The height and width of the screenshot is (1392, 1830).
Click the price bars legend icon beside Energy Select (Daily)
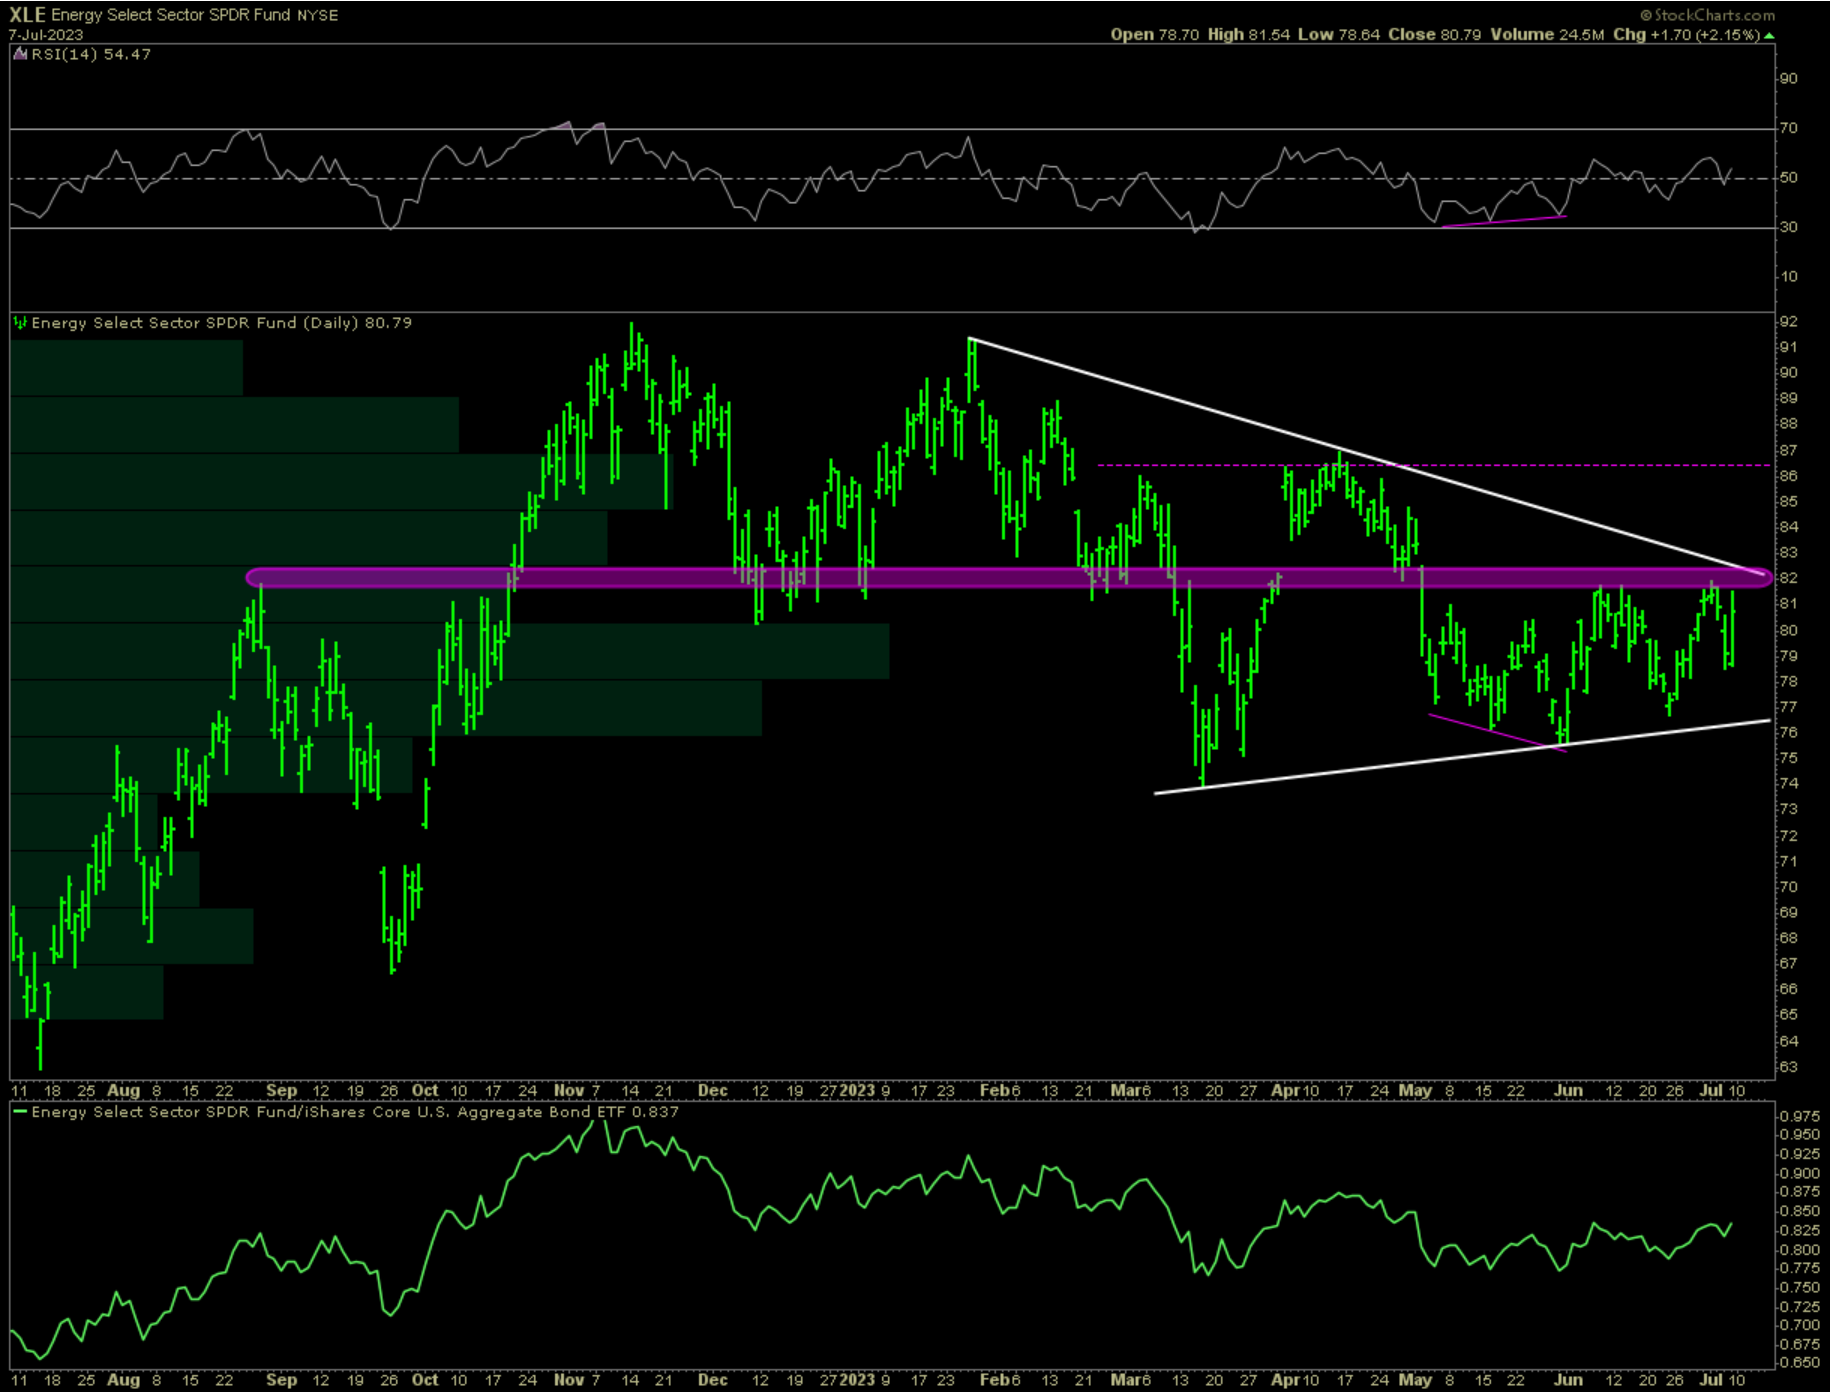[19, 323]
